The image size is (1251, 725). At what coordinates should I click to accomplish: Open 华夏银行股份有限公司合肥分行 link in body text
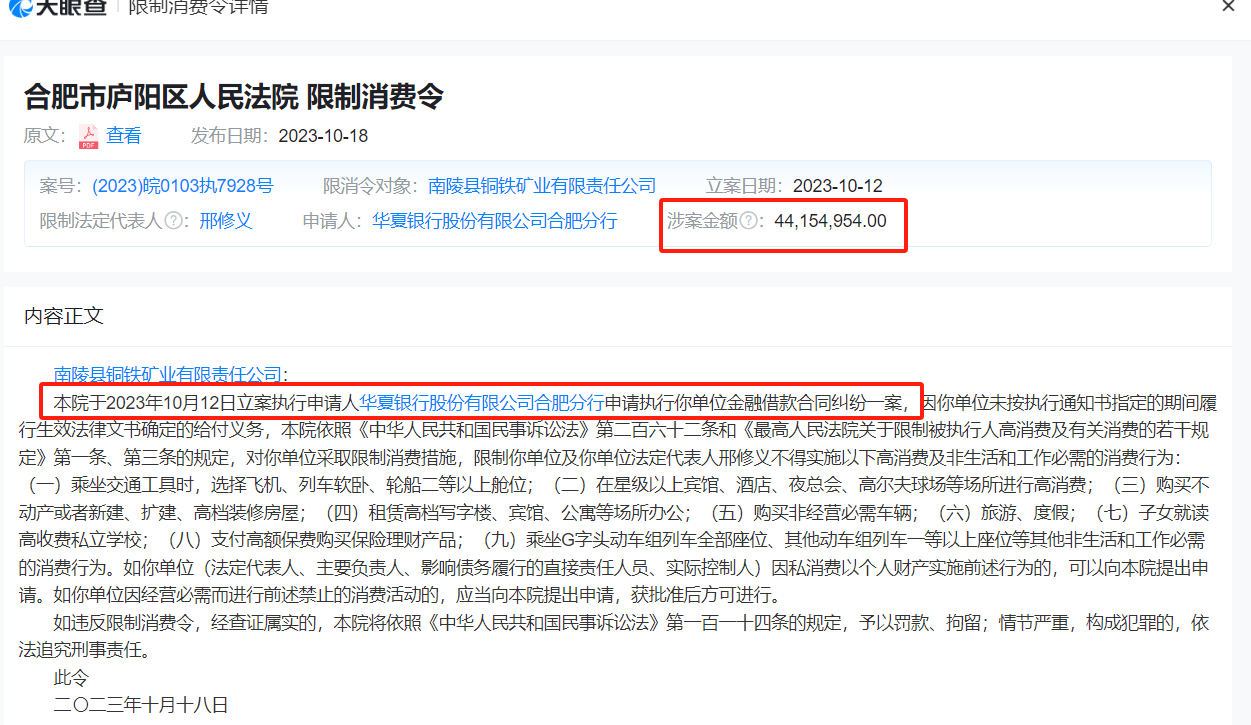coord(482,403)
